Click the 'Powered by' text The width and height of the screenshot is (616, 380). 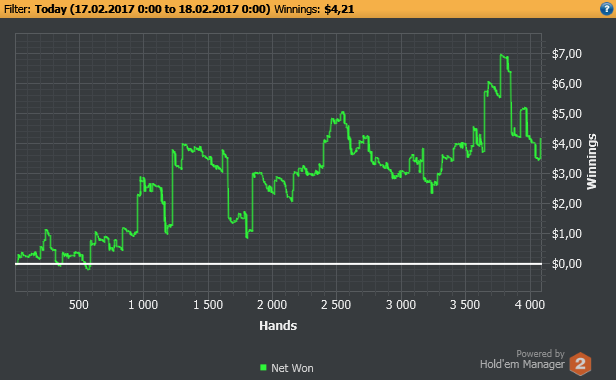[540, 354]
